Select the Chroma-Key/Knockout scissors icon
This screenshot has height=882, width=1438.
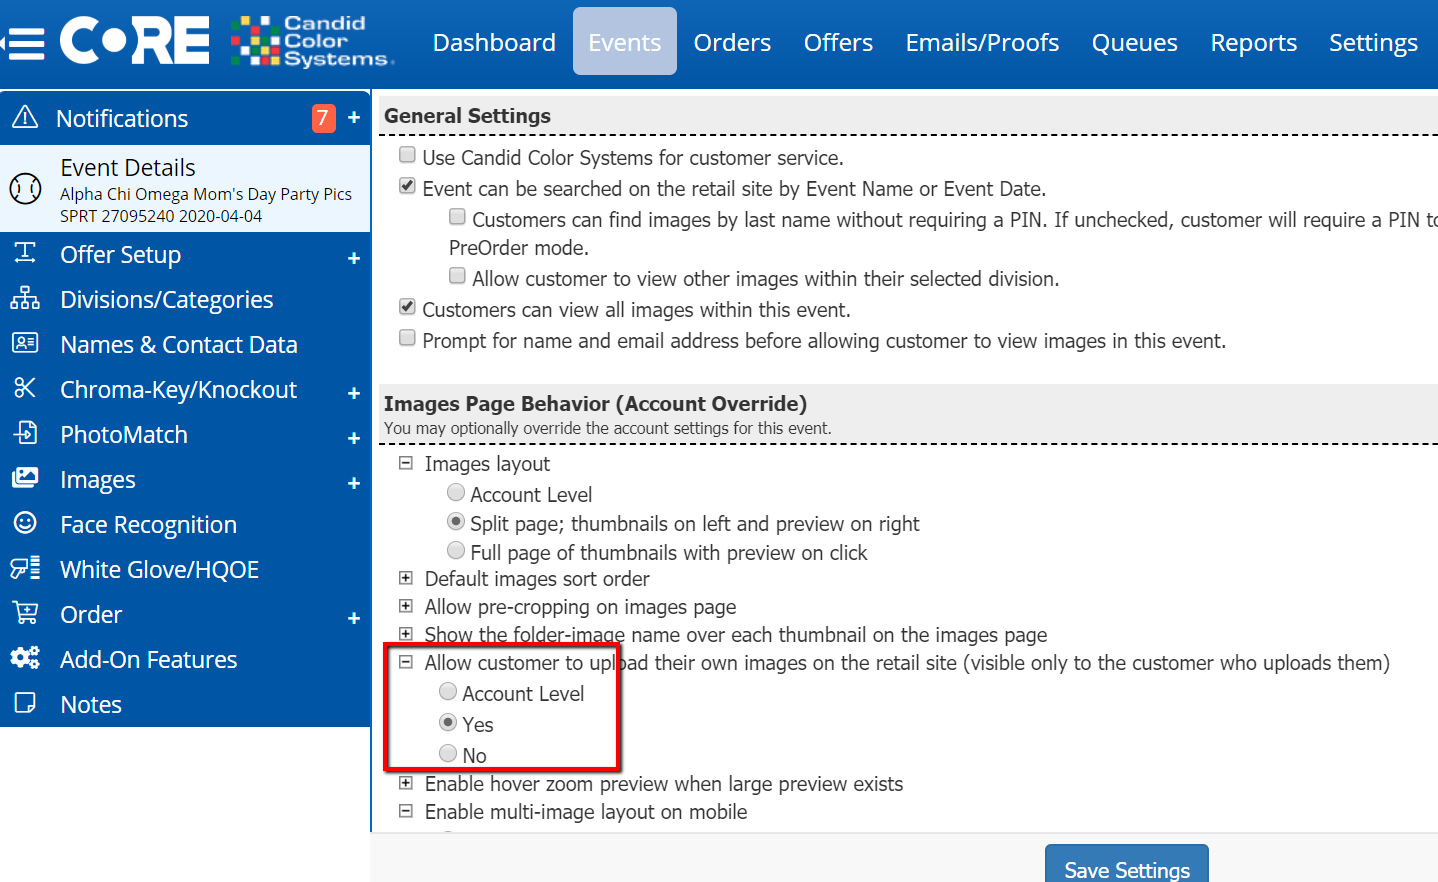pos(26,389)
